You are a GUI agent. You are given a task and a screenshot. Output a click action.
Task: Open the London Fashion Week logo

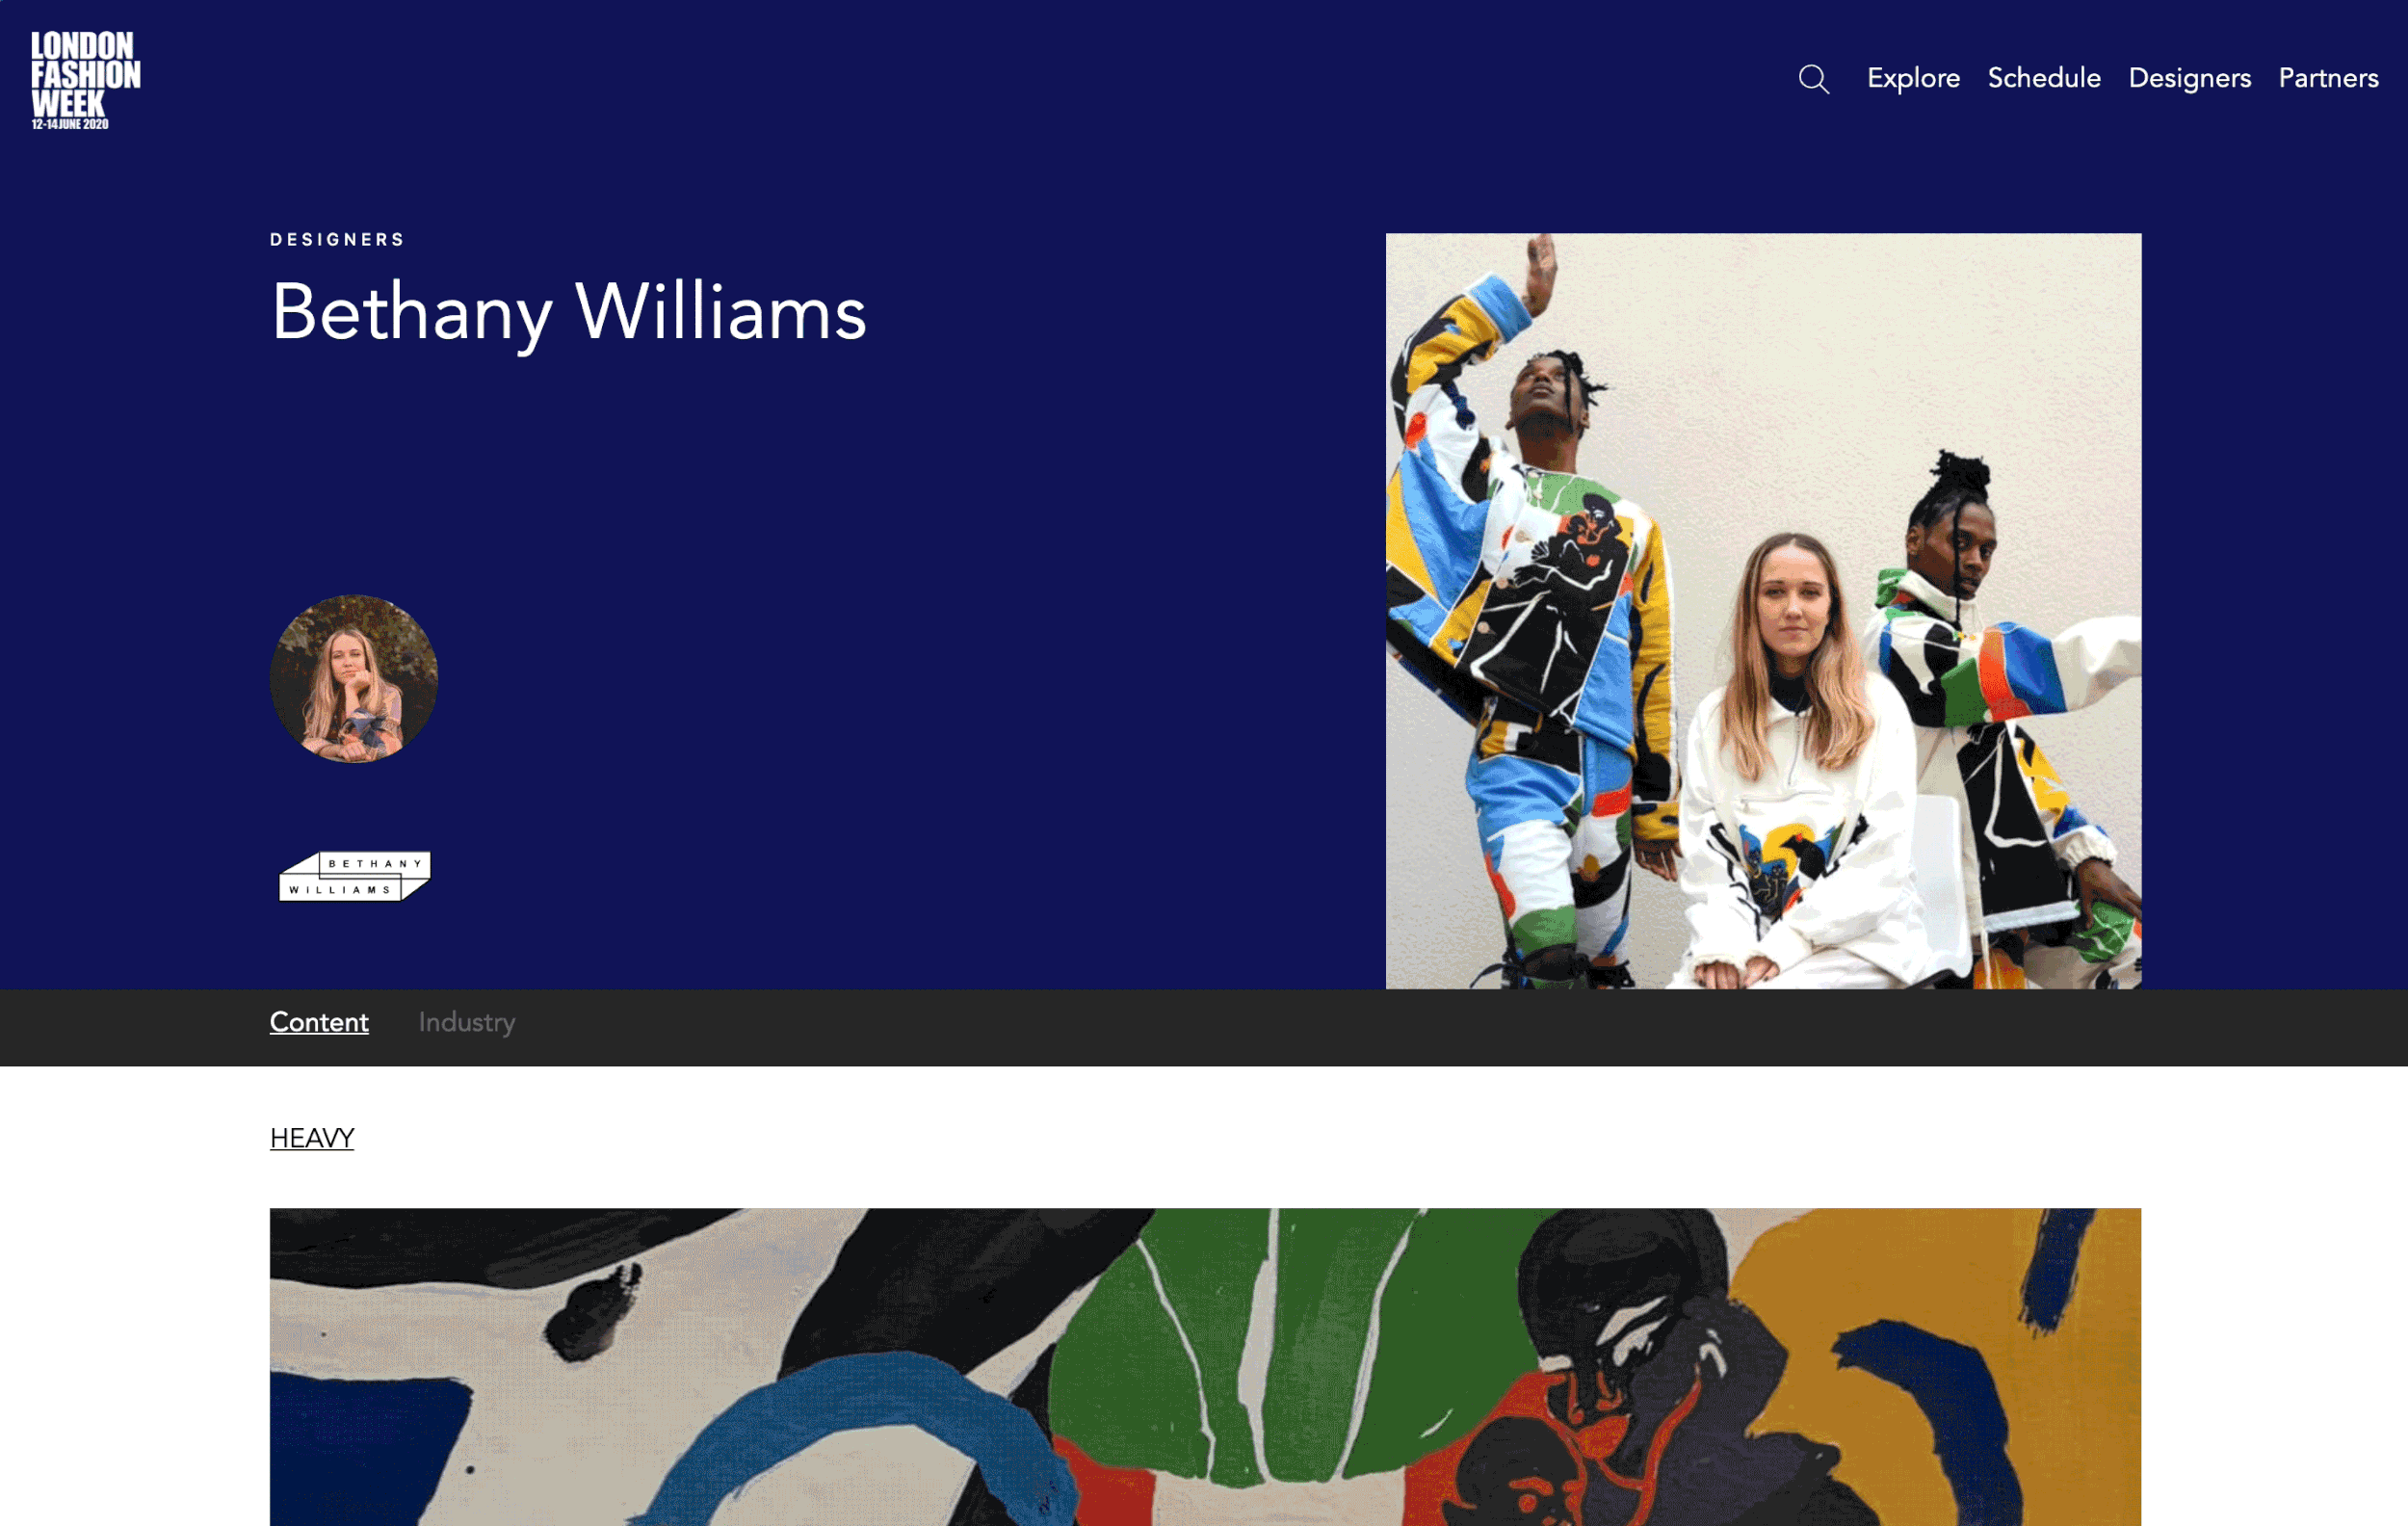[x=85, y=80]
